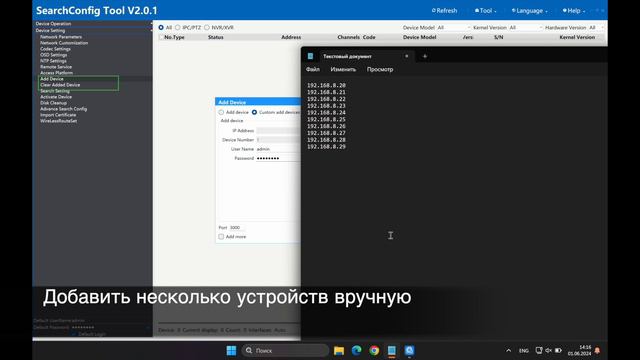Sort by the Address column header
The width and height of the screenshot is (640, 360).
tap(291, 37)
